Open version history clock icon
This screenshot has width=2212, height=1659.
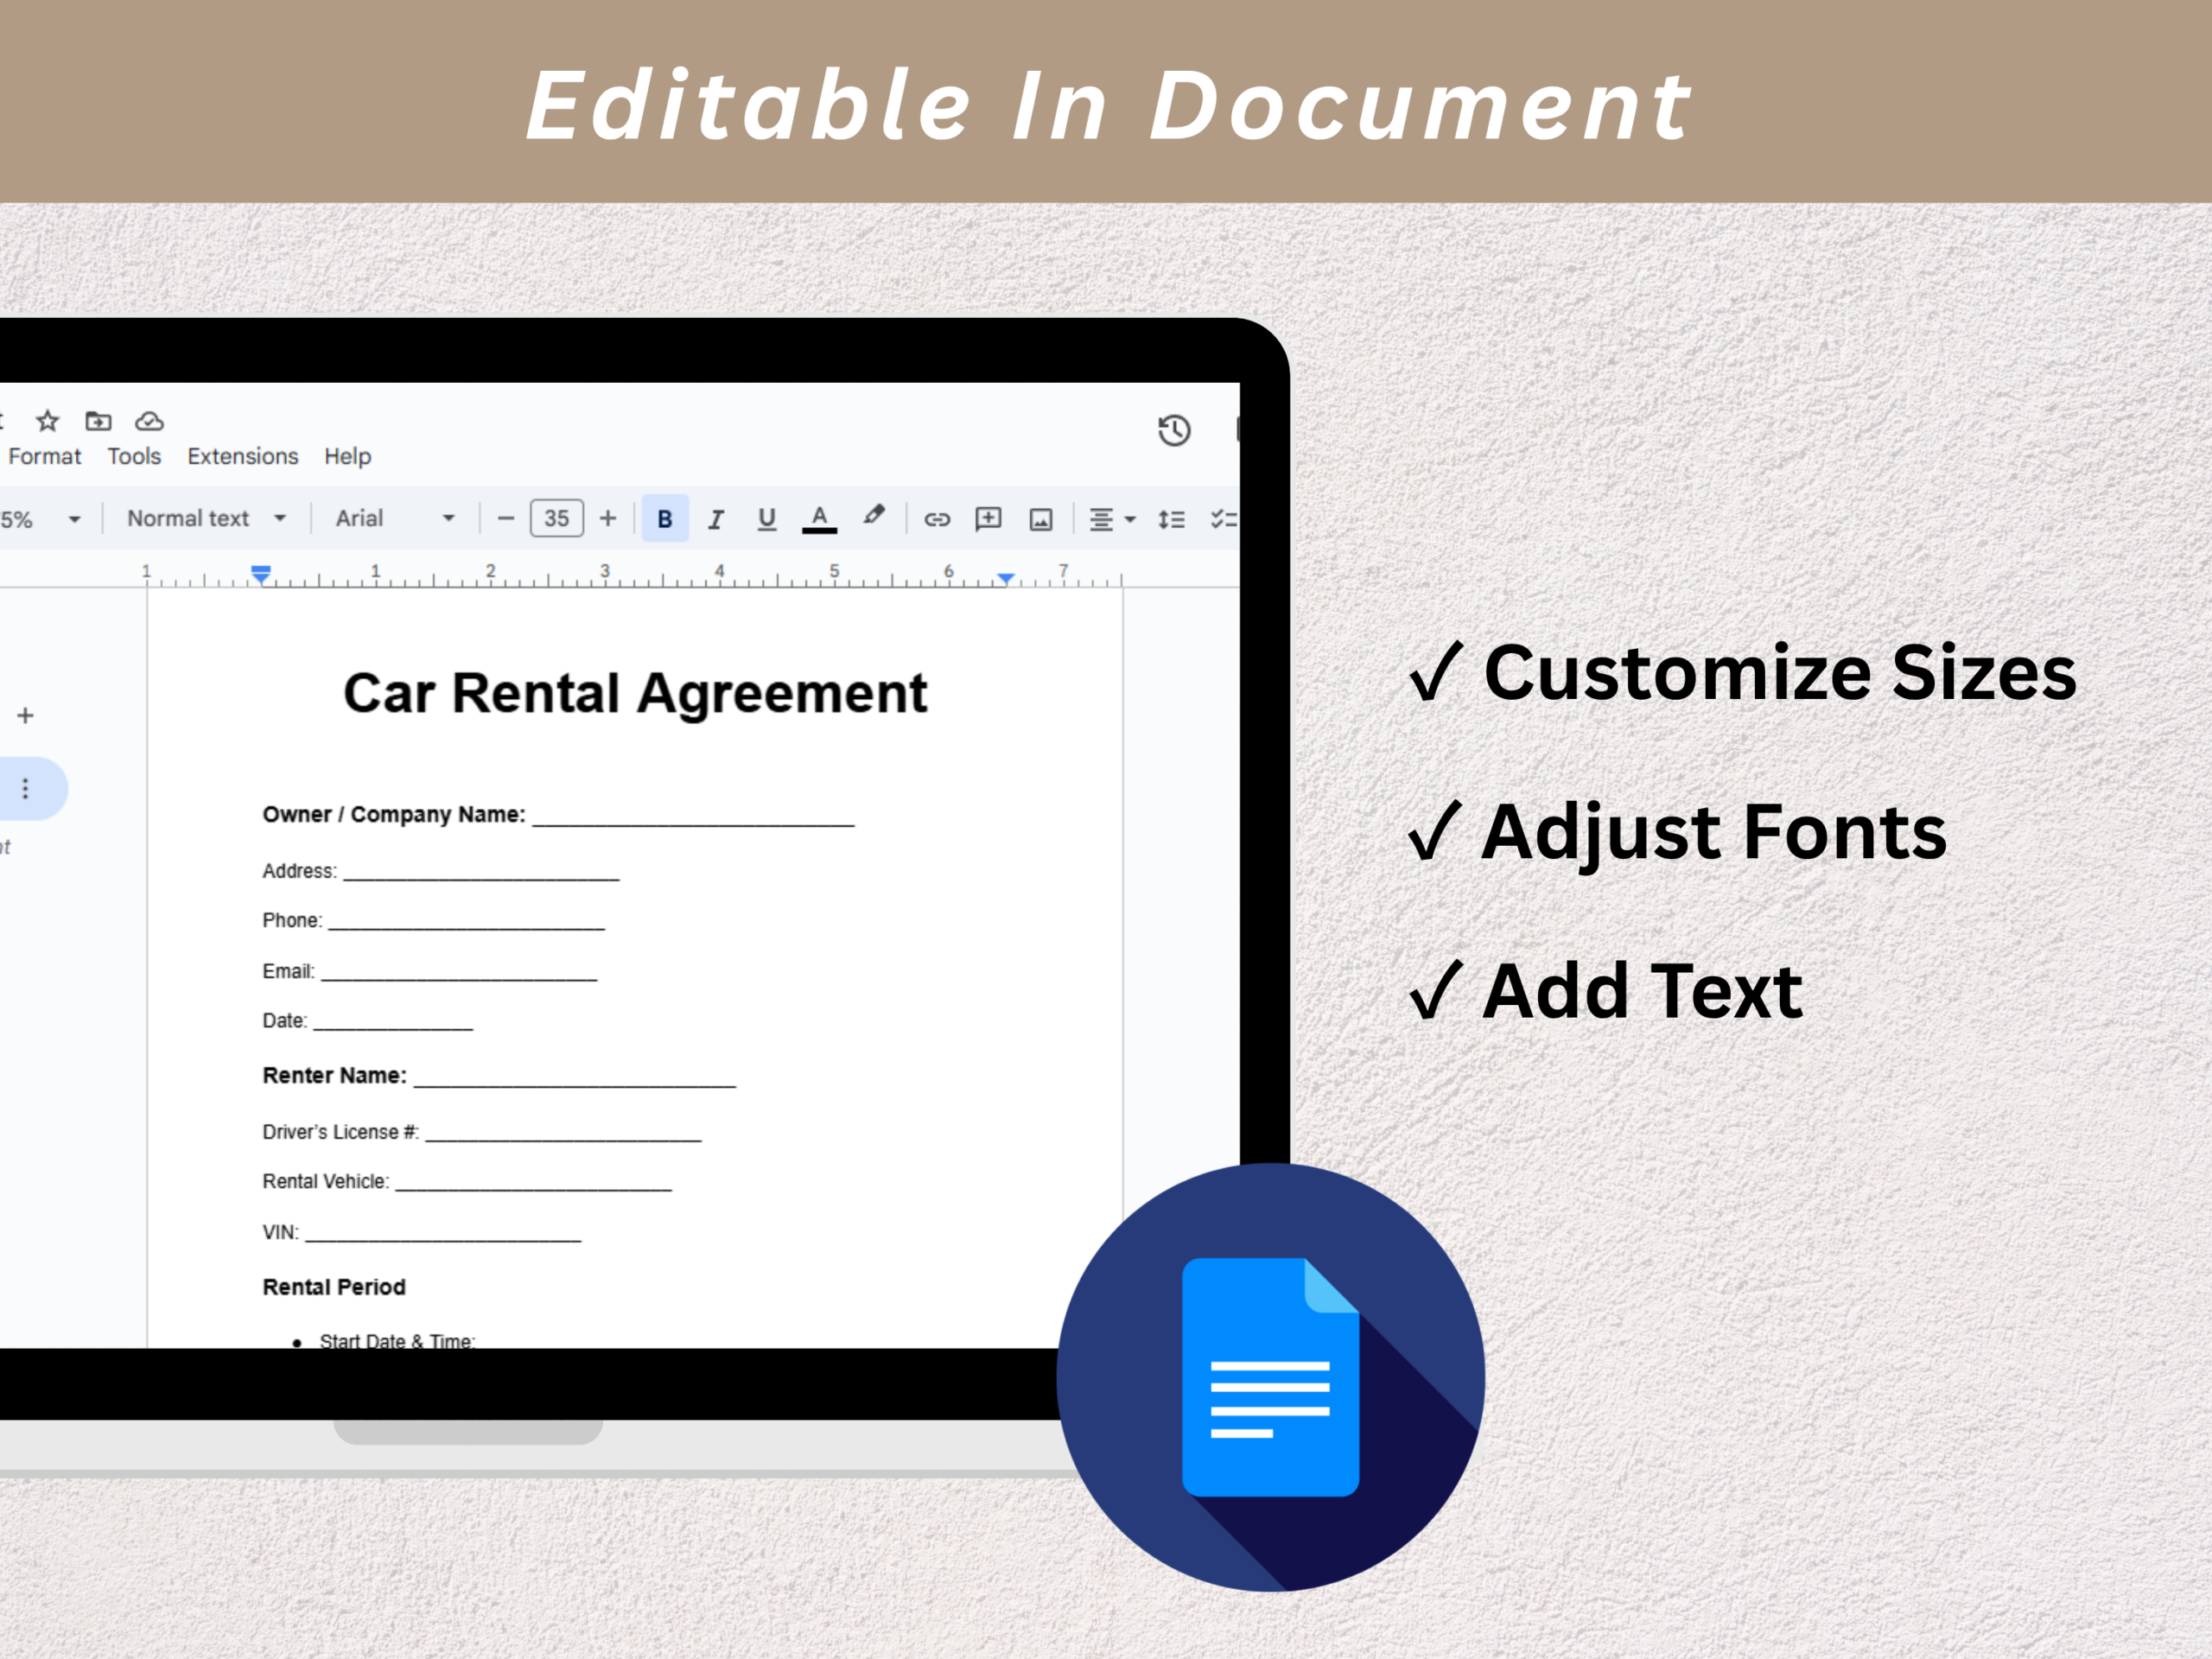pos(1173,430)
